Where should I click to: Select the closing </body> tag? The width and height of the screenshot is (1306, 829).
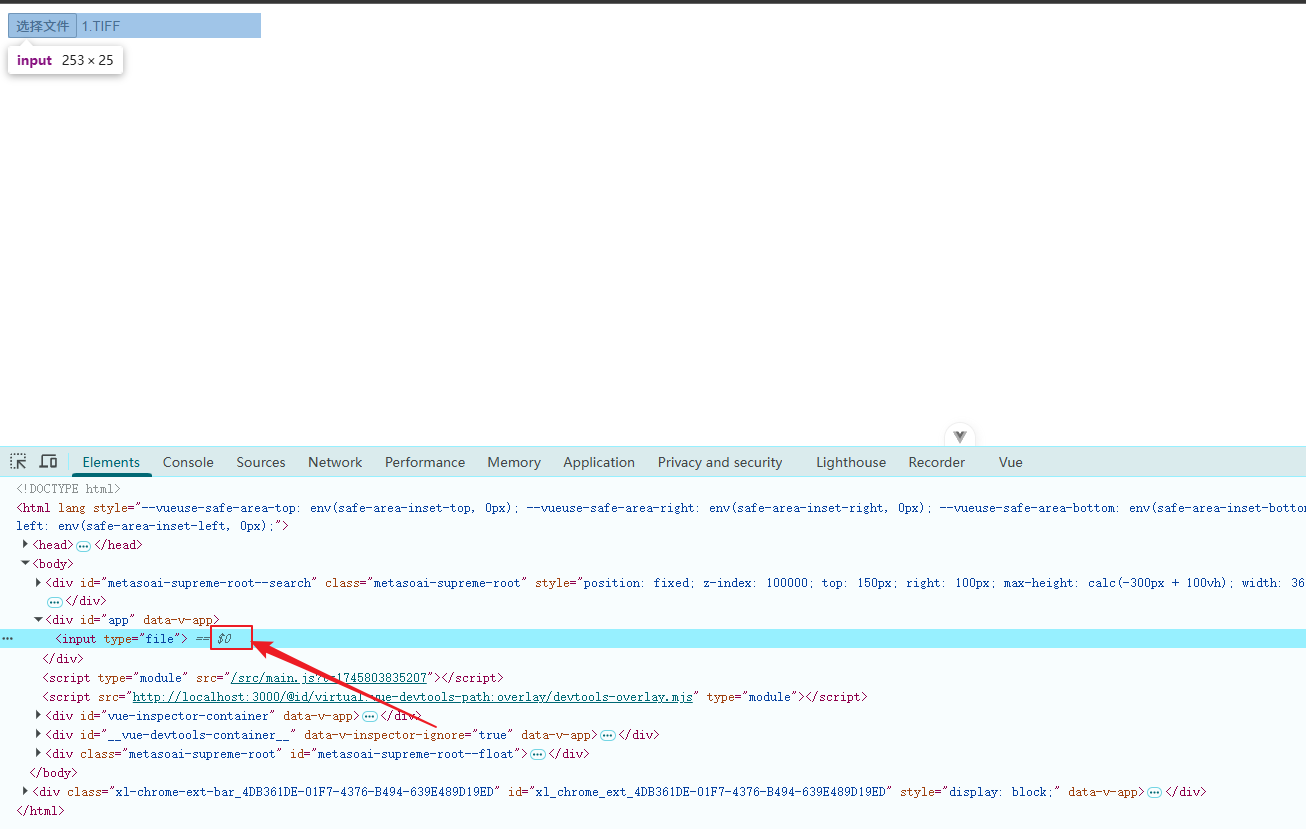54,773
